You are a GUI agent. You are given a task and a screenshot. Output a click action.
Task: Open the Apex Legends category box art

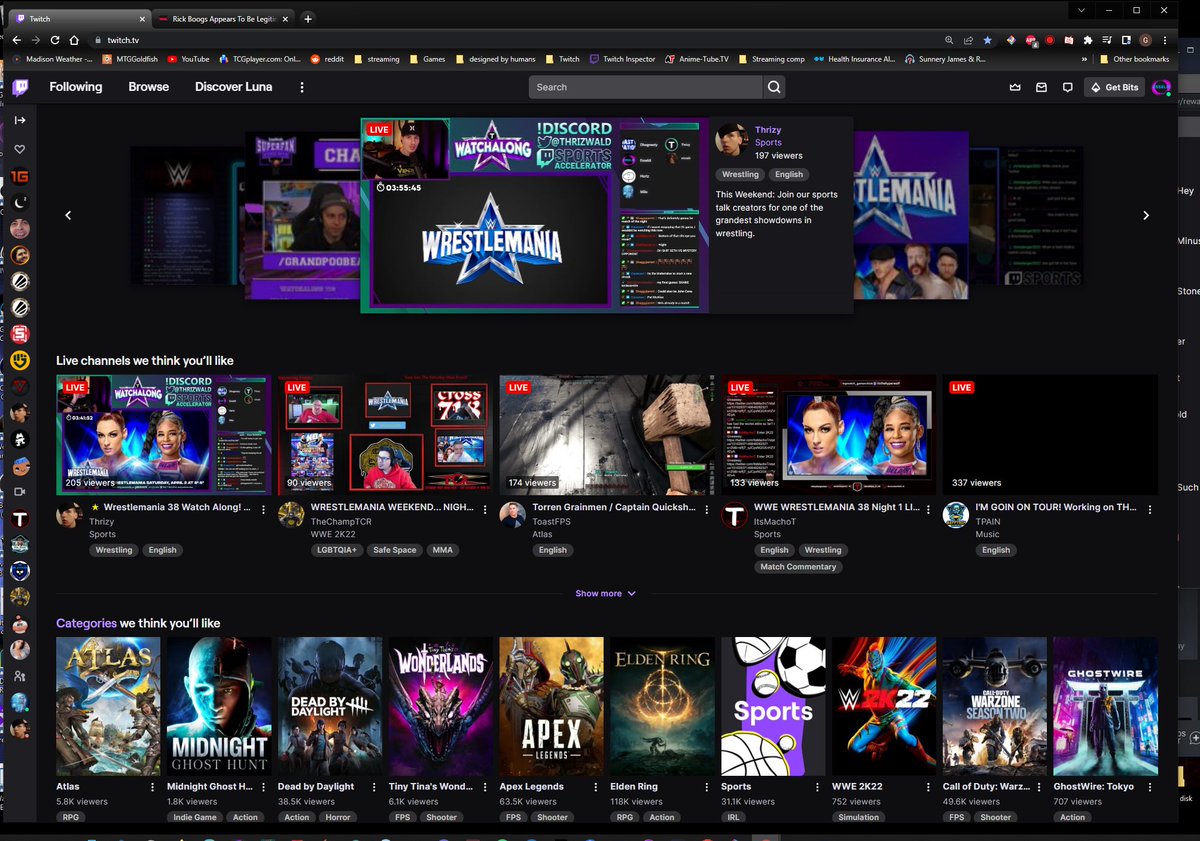point(551,707)
